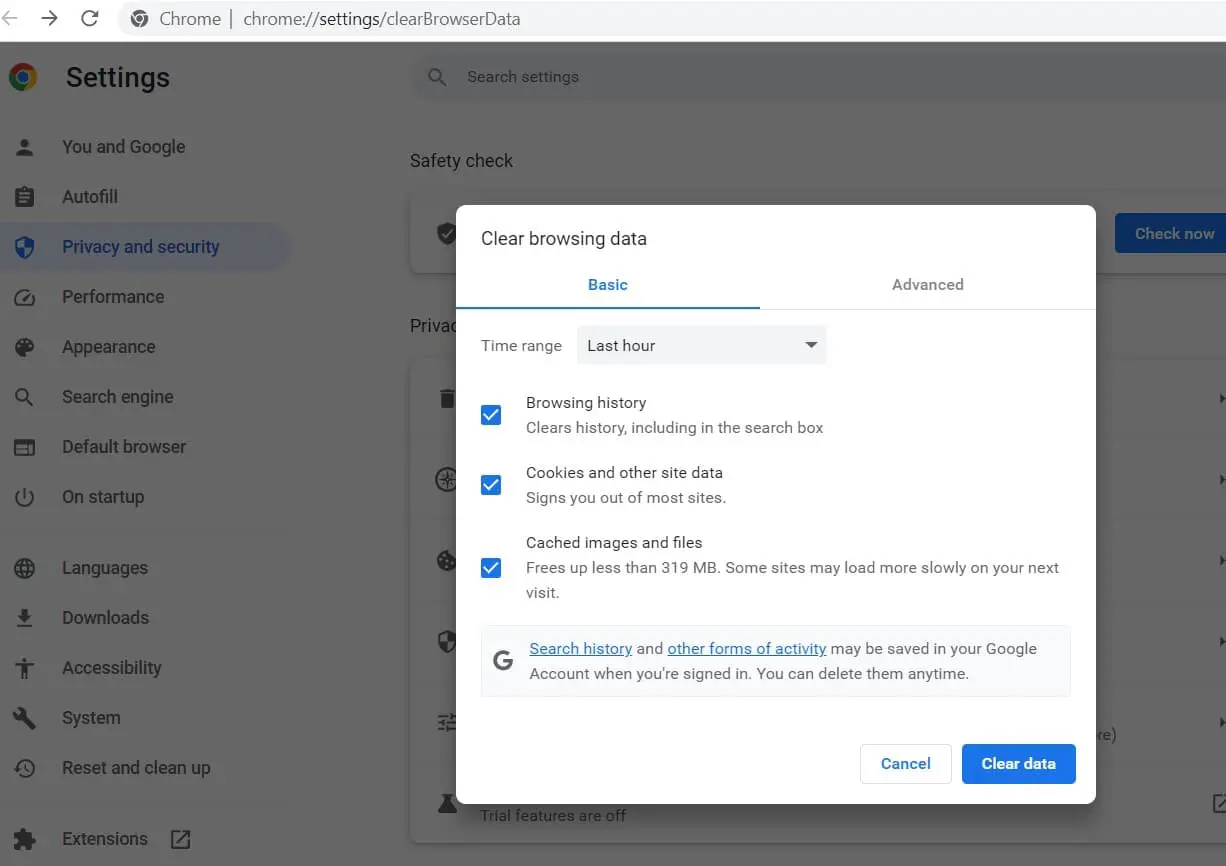
Task: Select the System wrench icon
Action: (x=24, y=717)
